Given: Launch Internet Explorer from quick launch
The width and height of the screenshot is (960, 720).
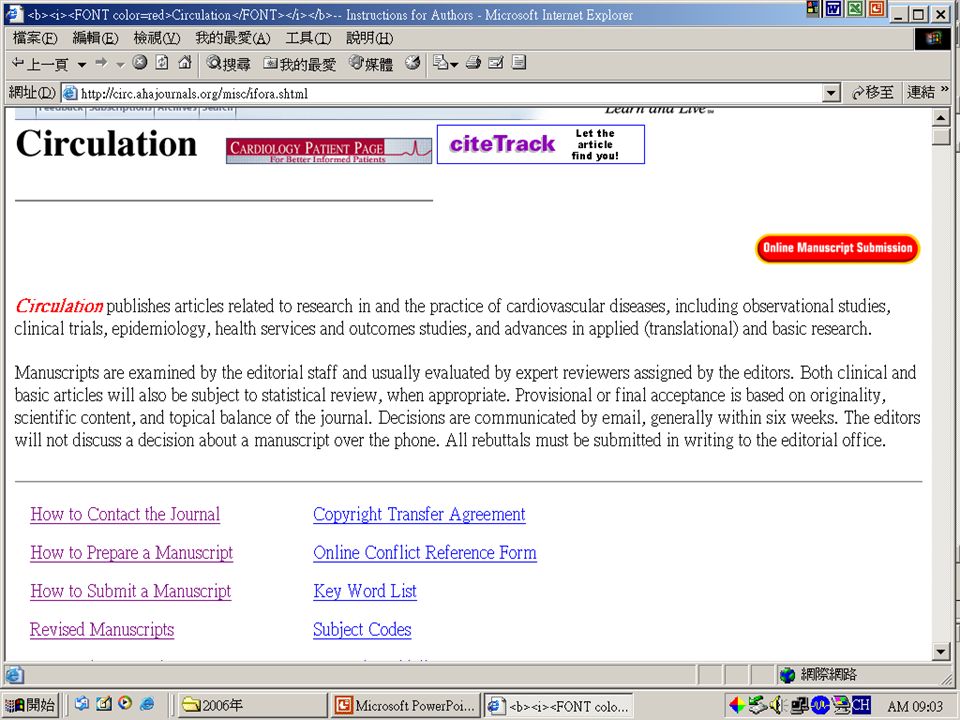Looking at the screenshot, I should click(x=148, y=704).
